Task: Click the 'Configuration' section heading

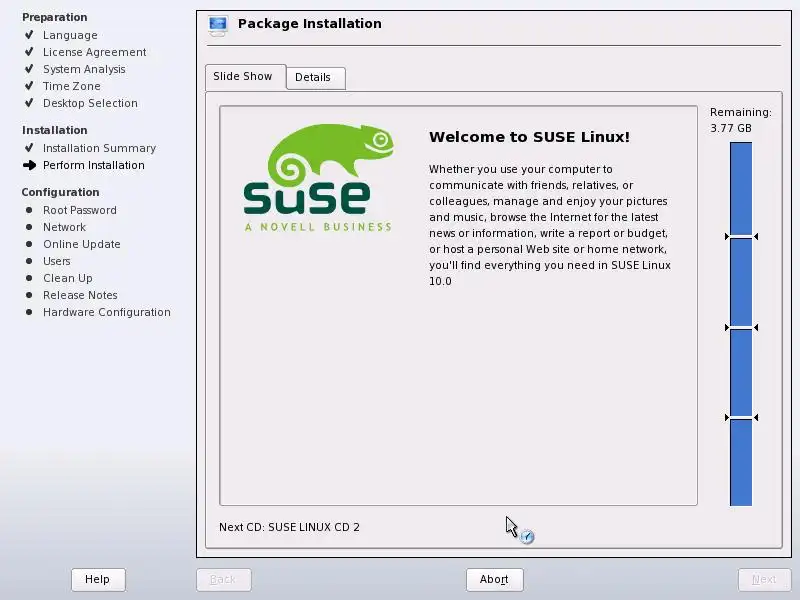Action: 60,192
